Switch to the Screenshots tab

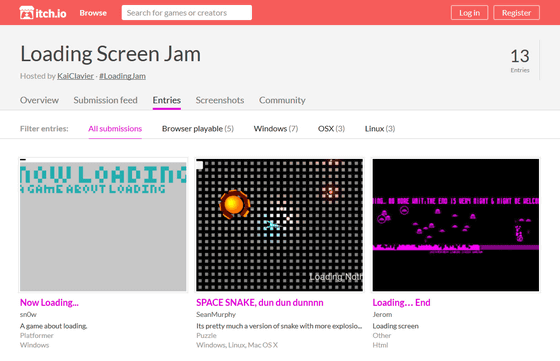[x=220, y=100]
